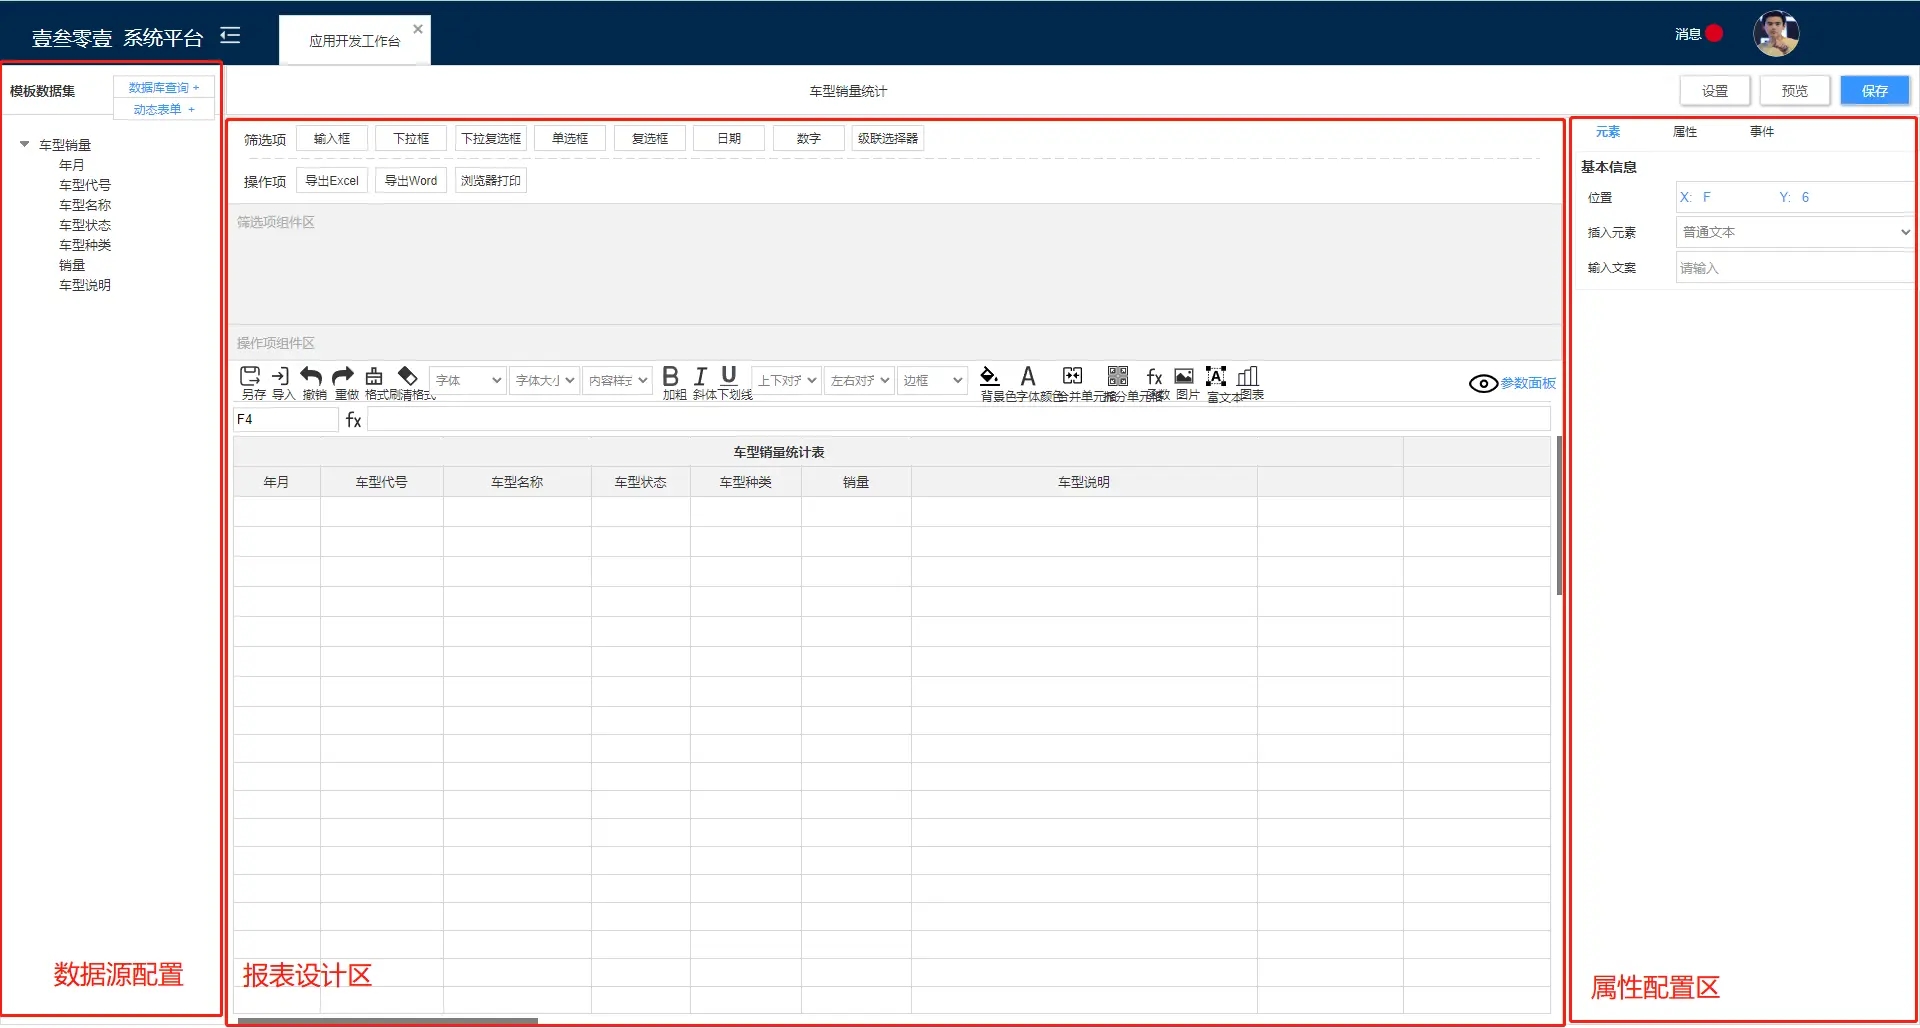The height and width of the screenshot is (1028, 1920).
Task: Switch to the 元素 tab
Action: tap(1608, 132)
